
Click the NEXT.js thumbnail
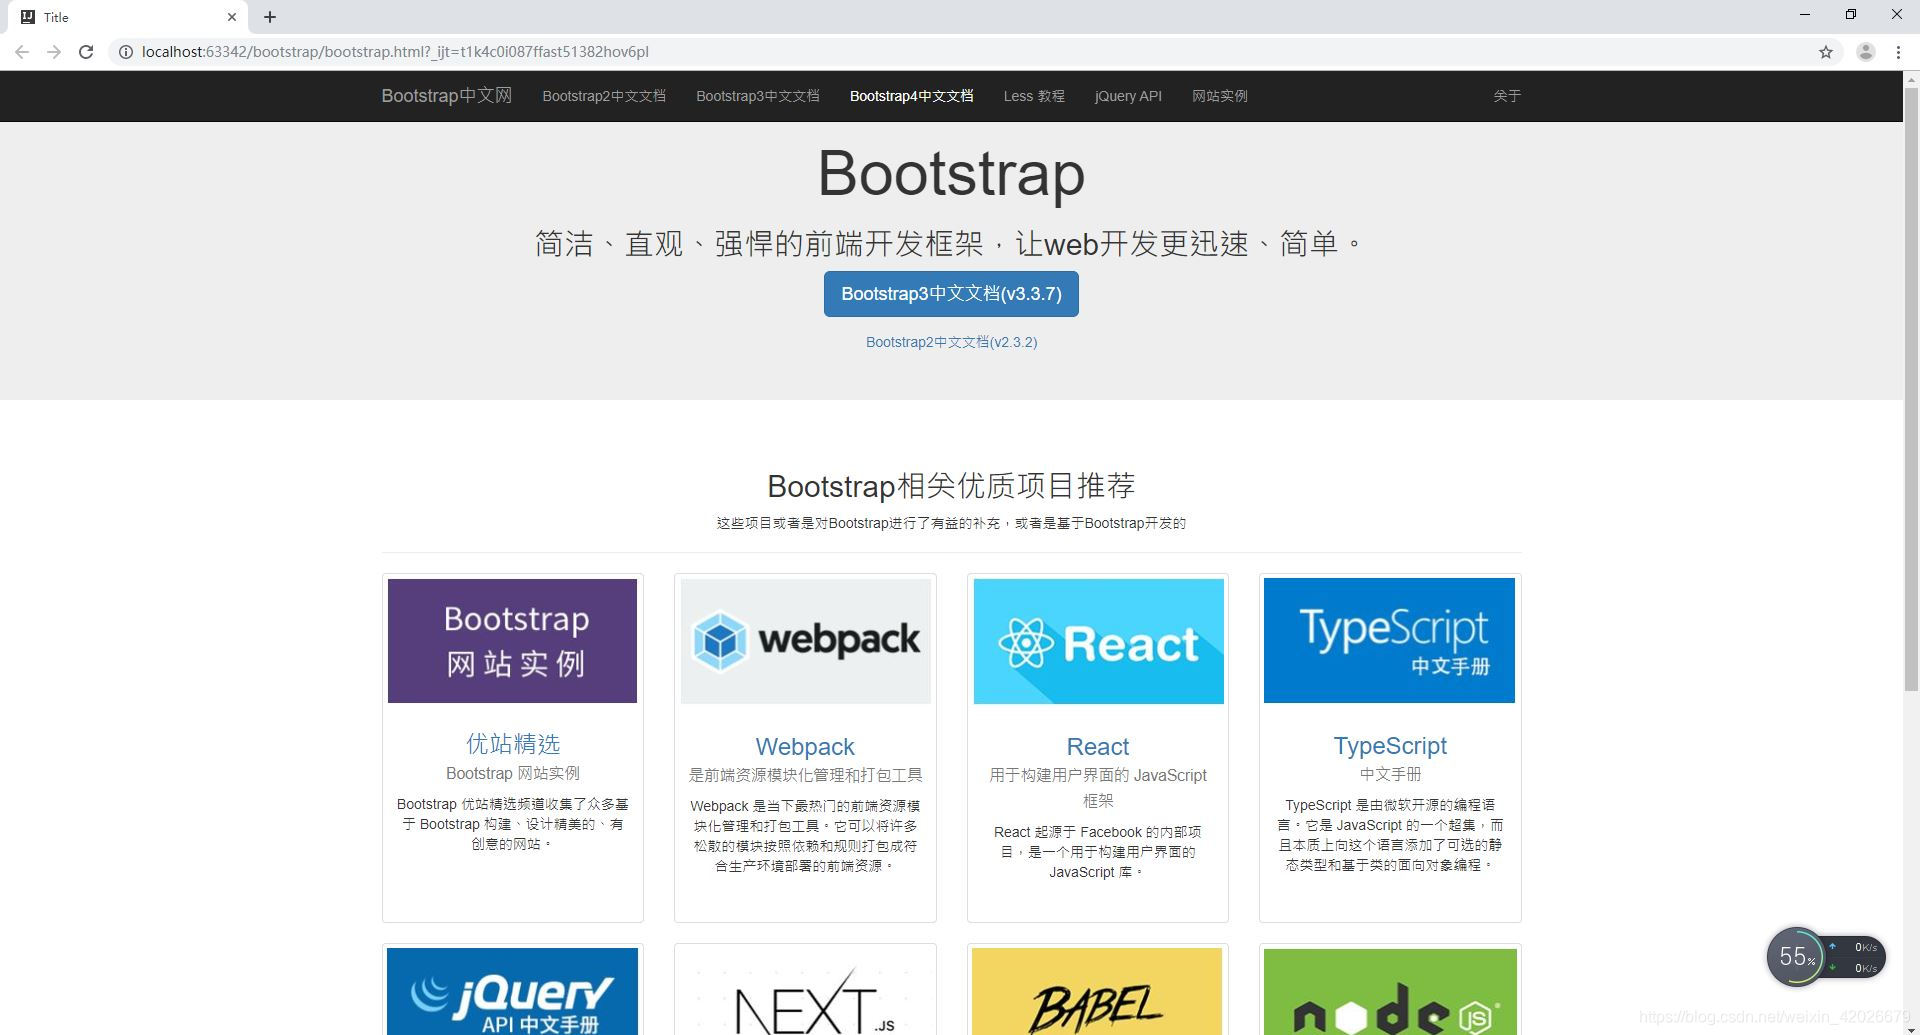click(x=805, y=991)
